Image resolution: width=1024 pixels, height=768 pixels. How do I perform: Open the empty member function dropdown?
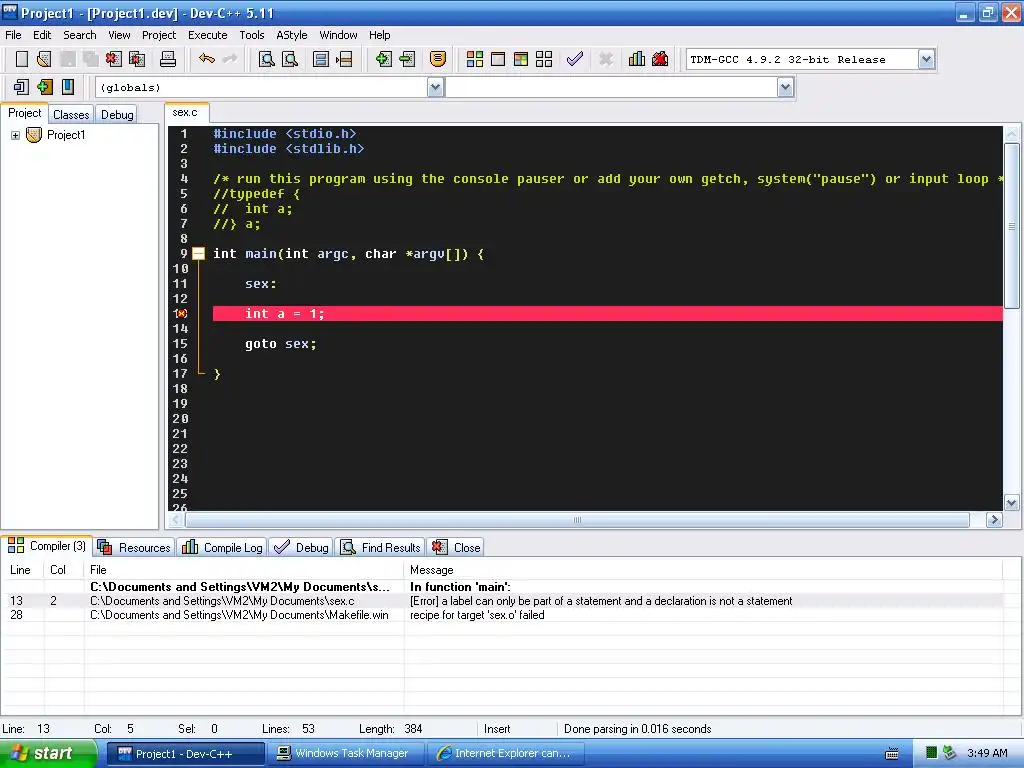[786, 88]
